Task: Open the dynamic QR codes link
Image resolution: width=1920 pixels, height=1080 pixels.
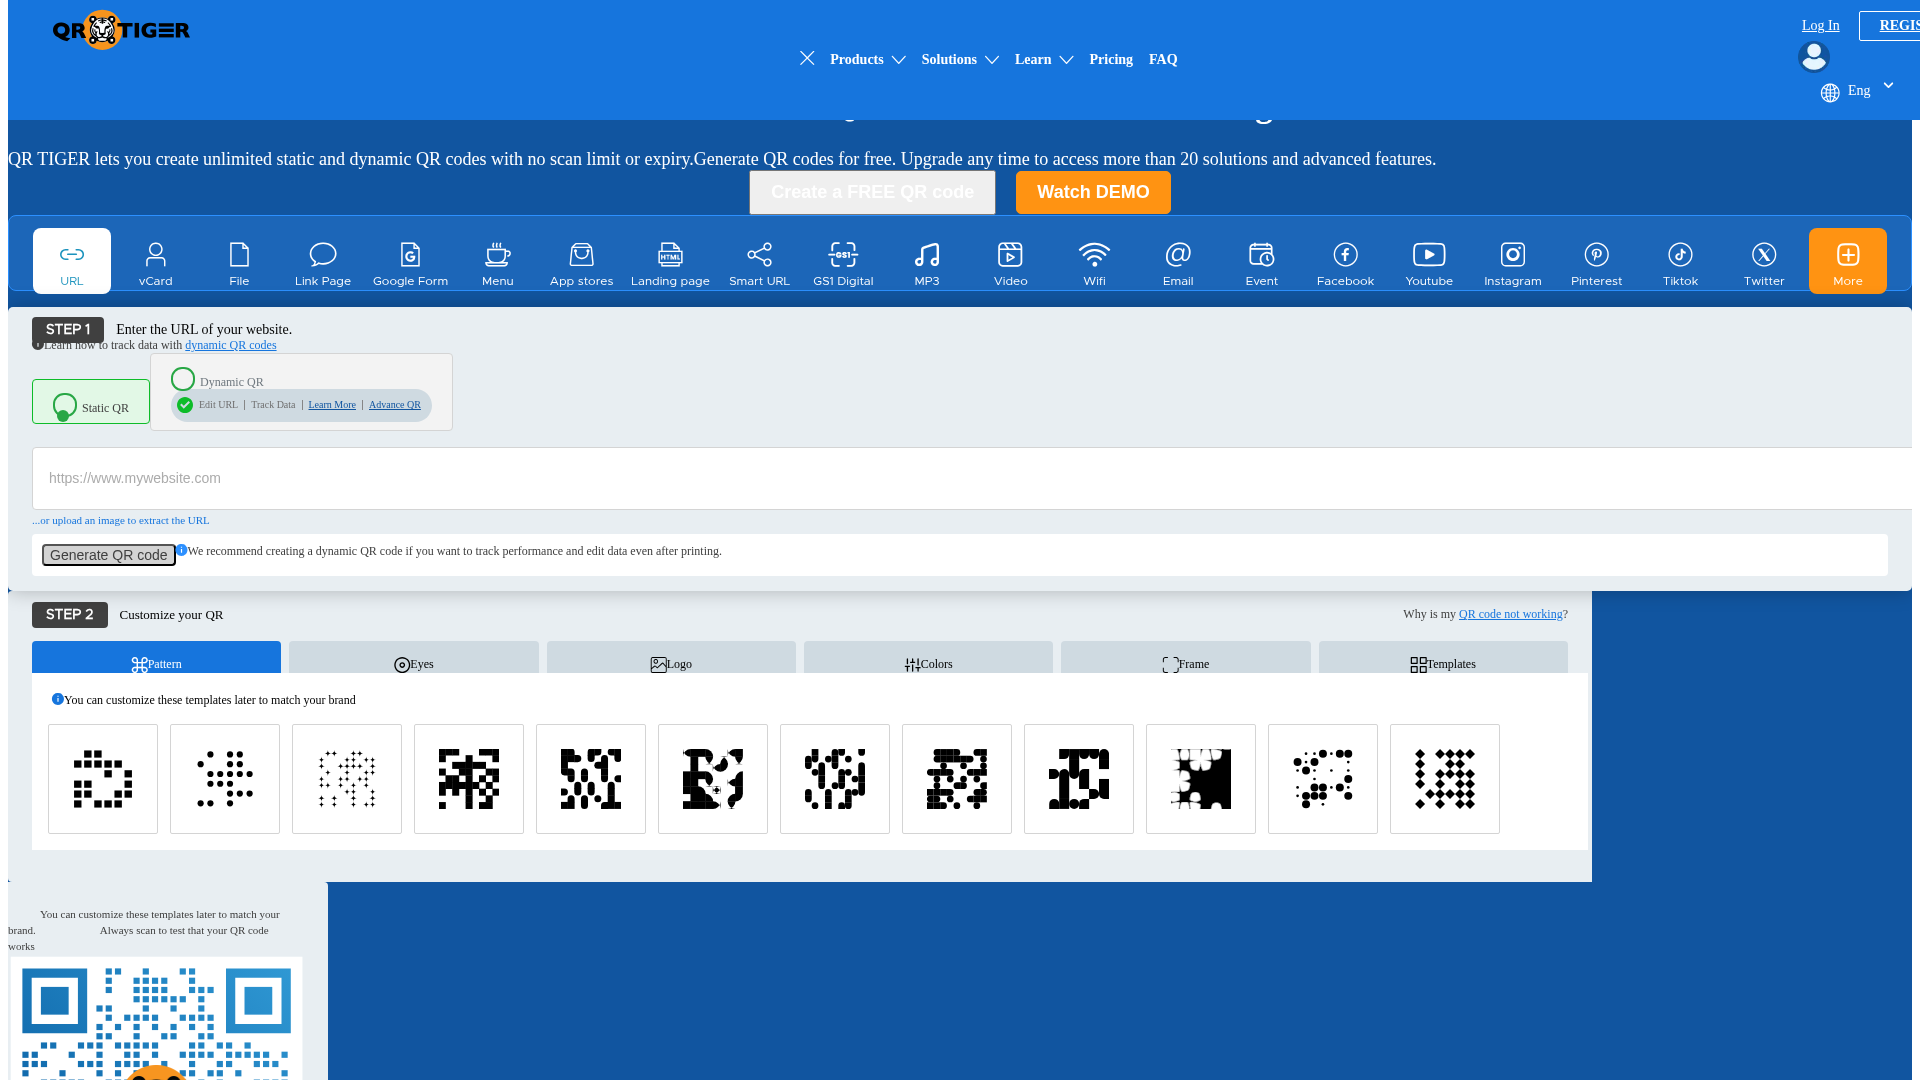Action: [x=231, y=345]
